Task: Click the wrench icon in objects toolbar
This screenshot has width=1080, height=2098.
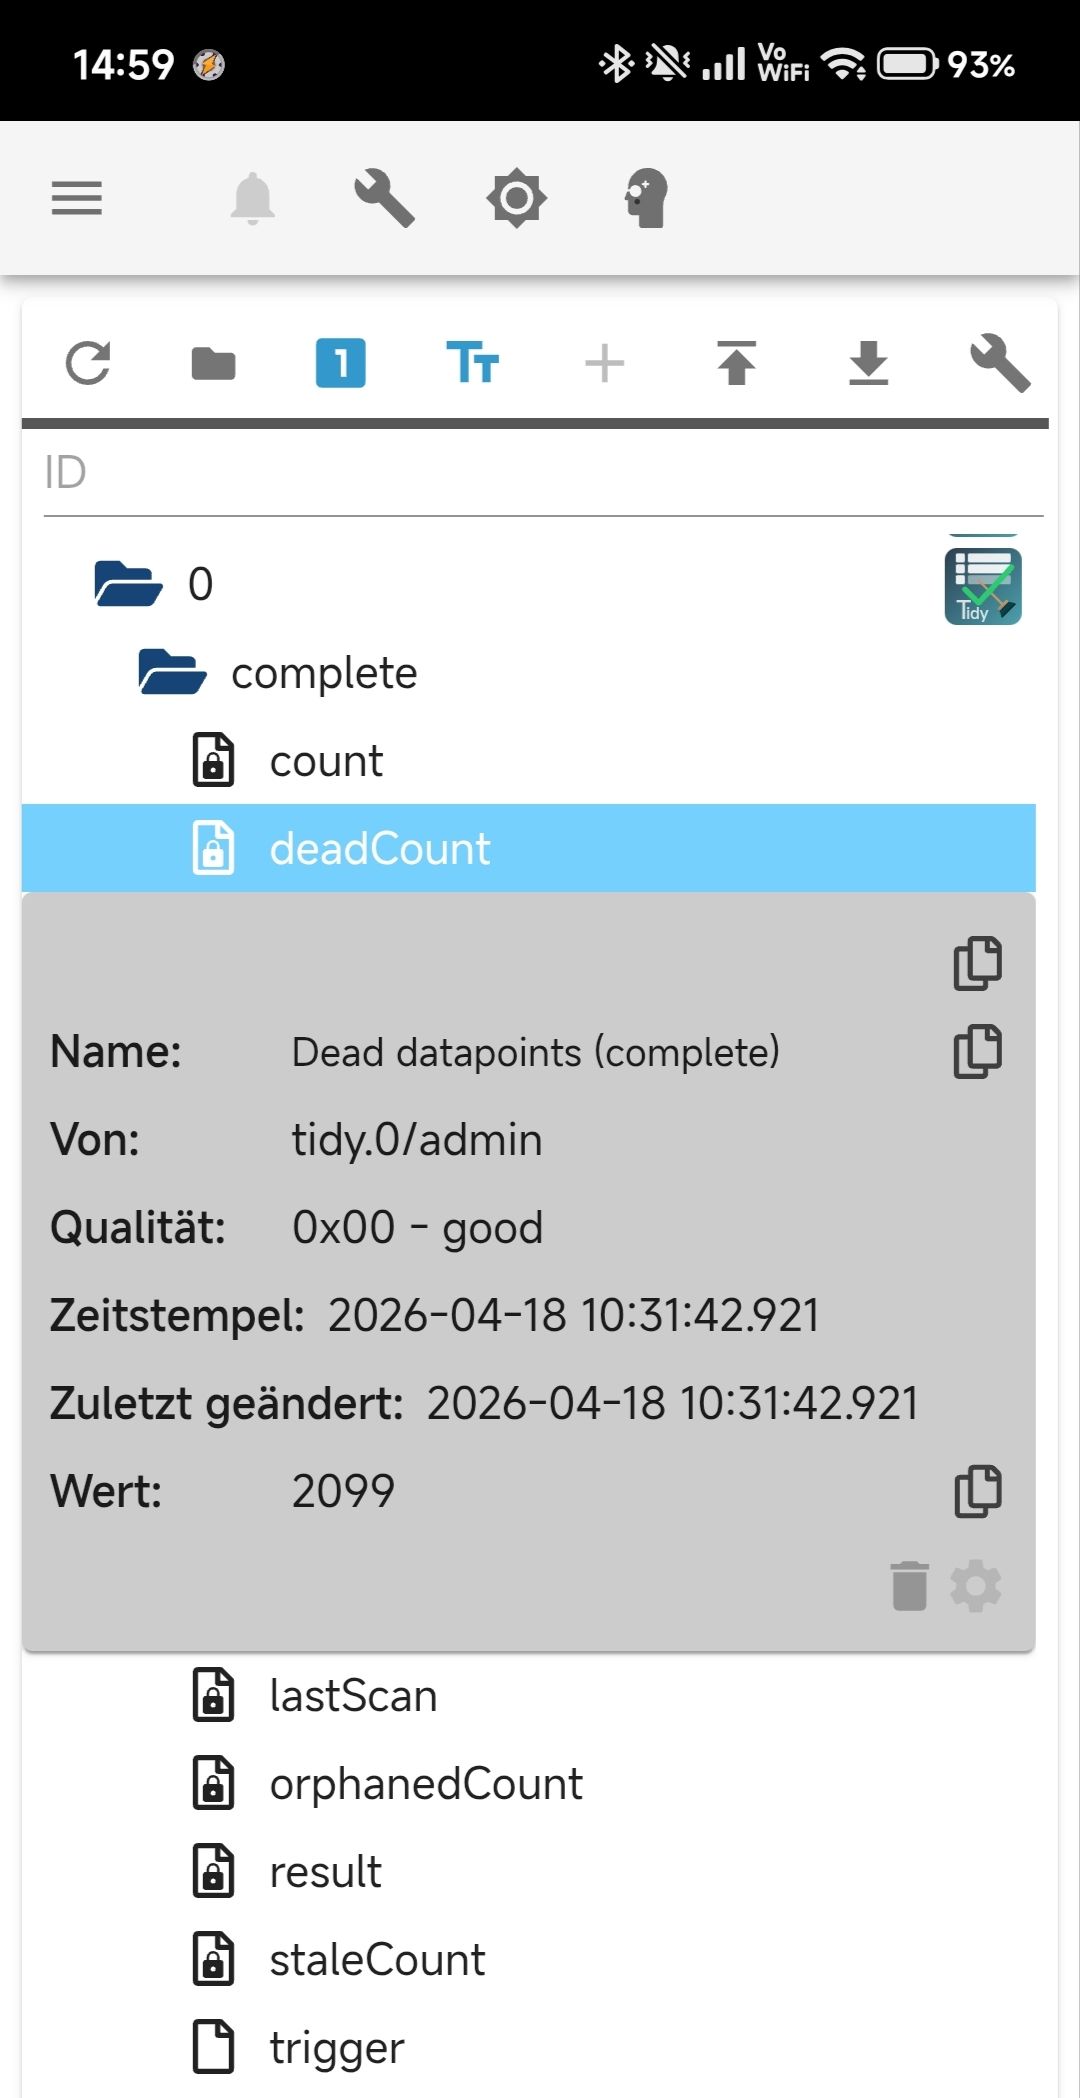Action: (1000, 363)
